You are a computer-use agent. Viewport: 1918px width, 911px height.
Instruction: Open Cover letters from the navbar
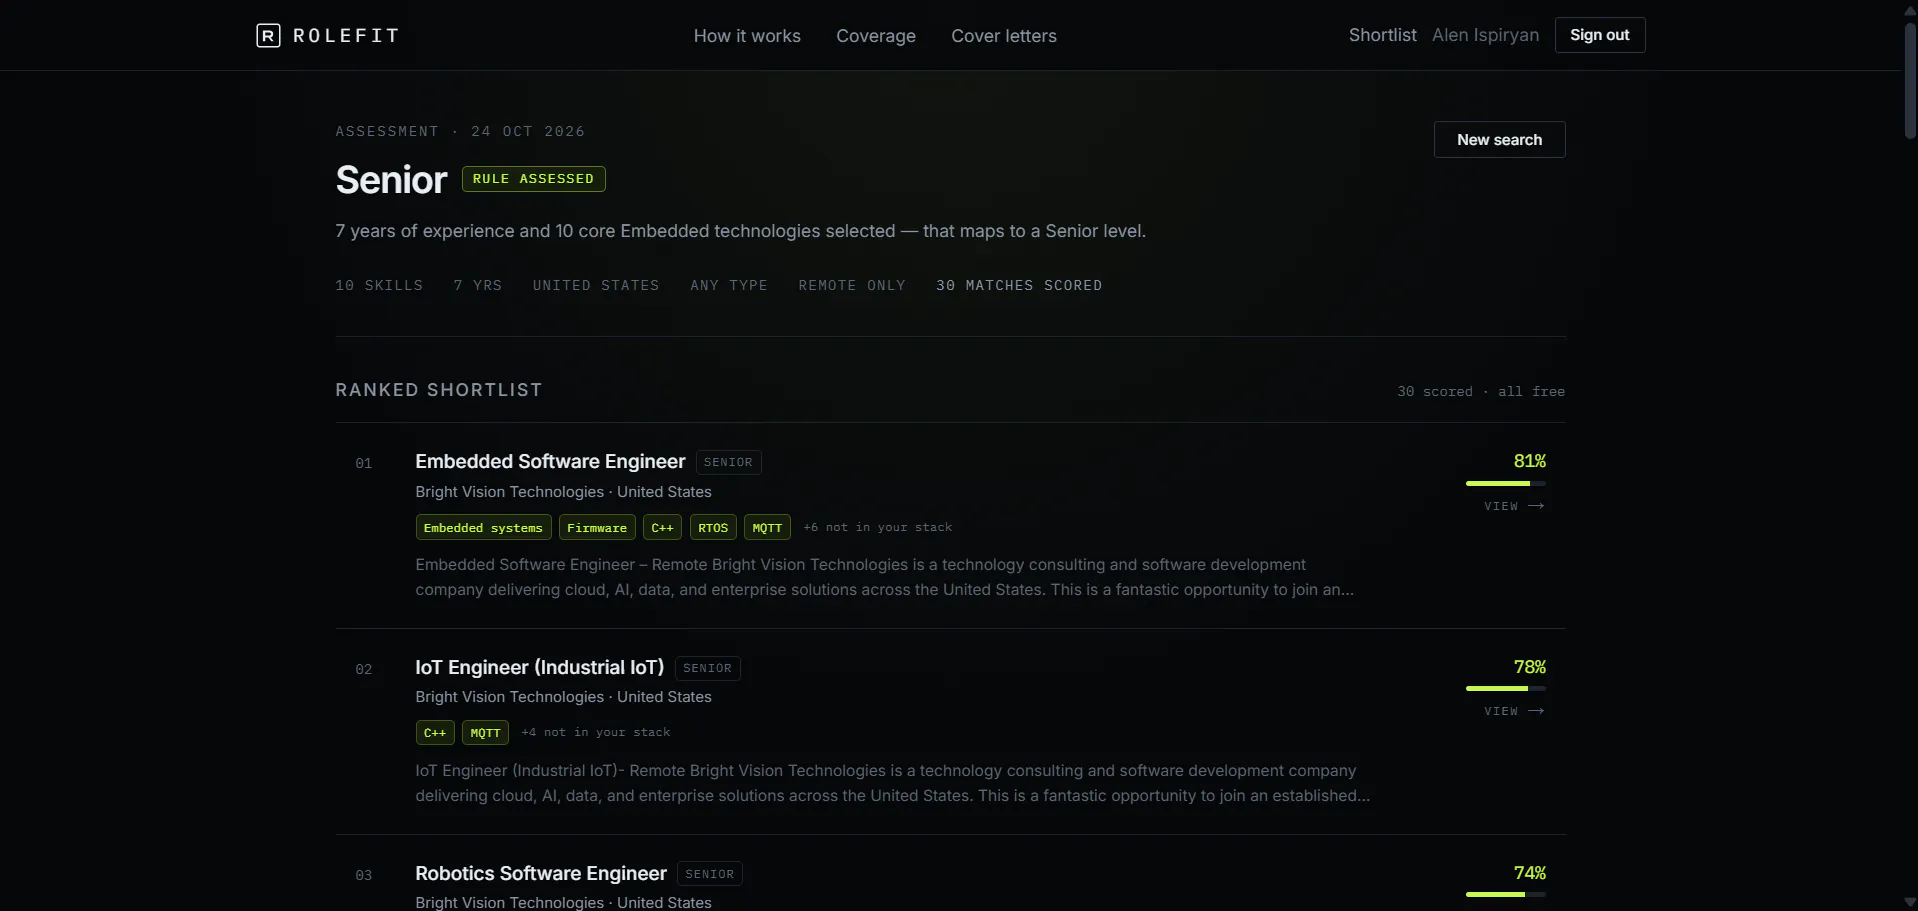pyautogui.click(x=1004, y=36)
